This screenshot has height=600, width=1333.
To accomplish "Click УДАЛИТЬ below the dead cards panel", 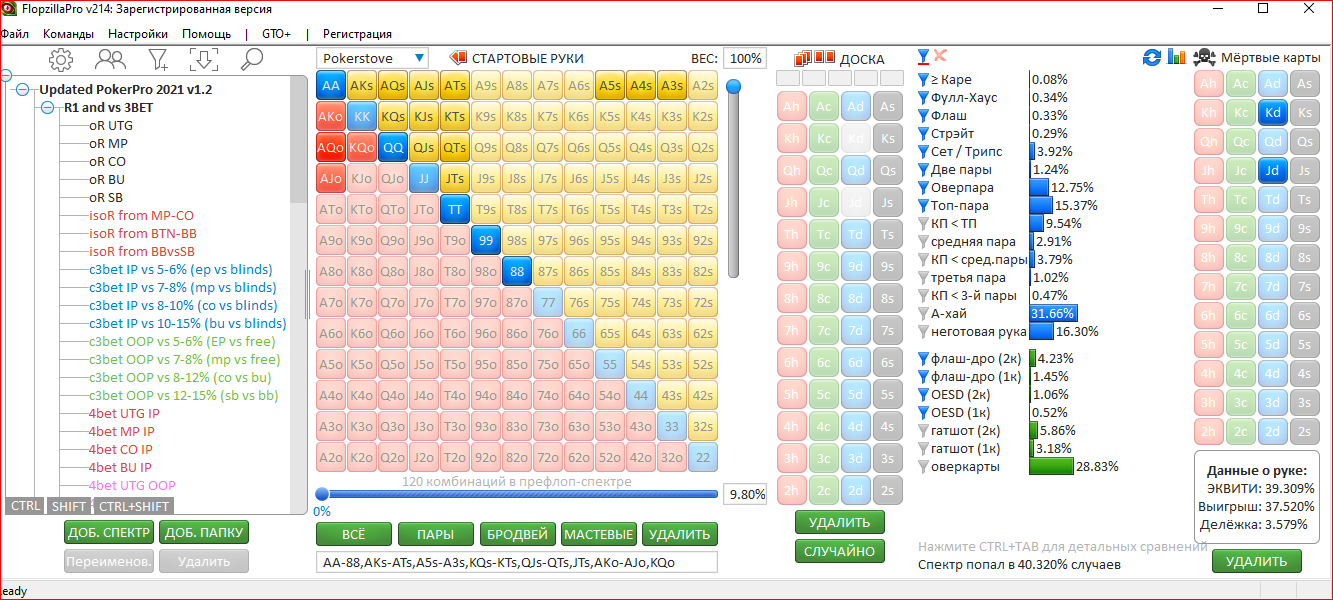I will [1257, 561].
